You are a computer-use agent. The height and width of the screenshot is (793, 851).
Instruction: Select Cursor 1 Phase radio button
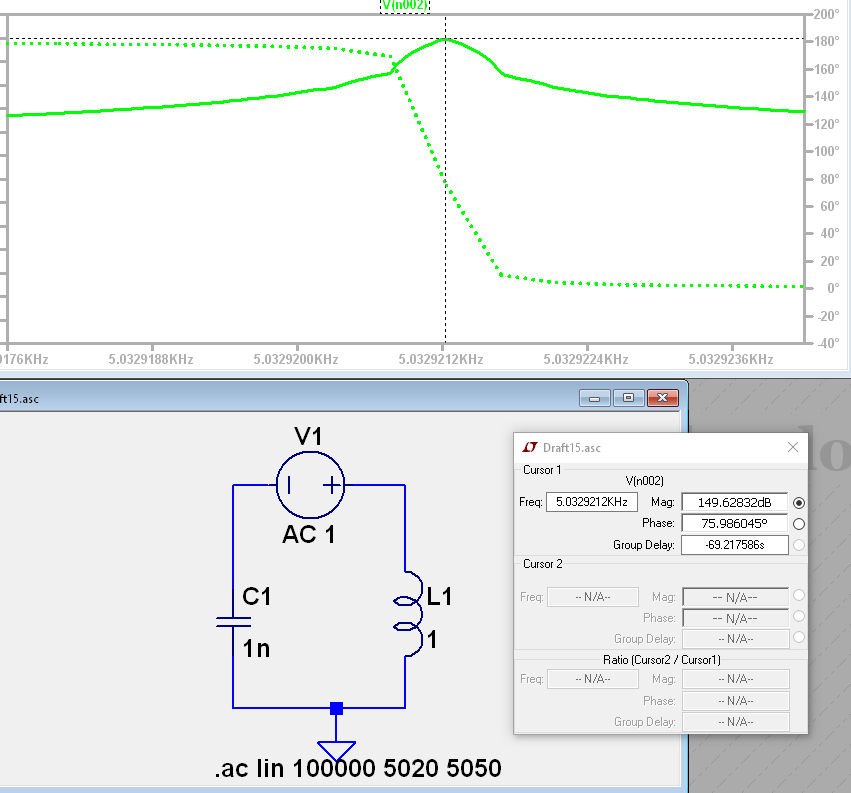point(798,524)
